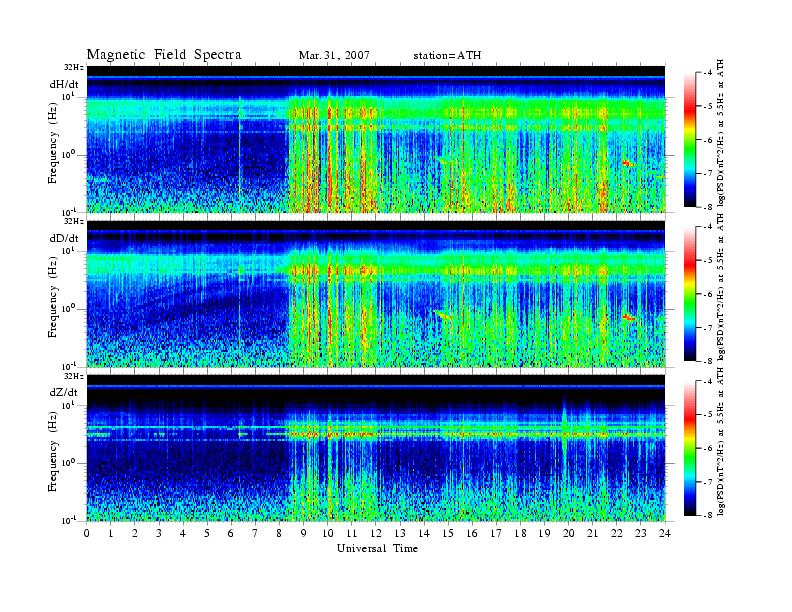Viewport: 792px width, 612px height.
Task: Click the color bar beside the dH/dt panel
Action: tap(690, 140)
